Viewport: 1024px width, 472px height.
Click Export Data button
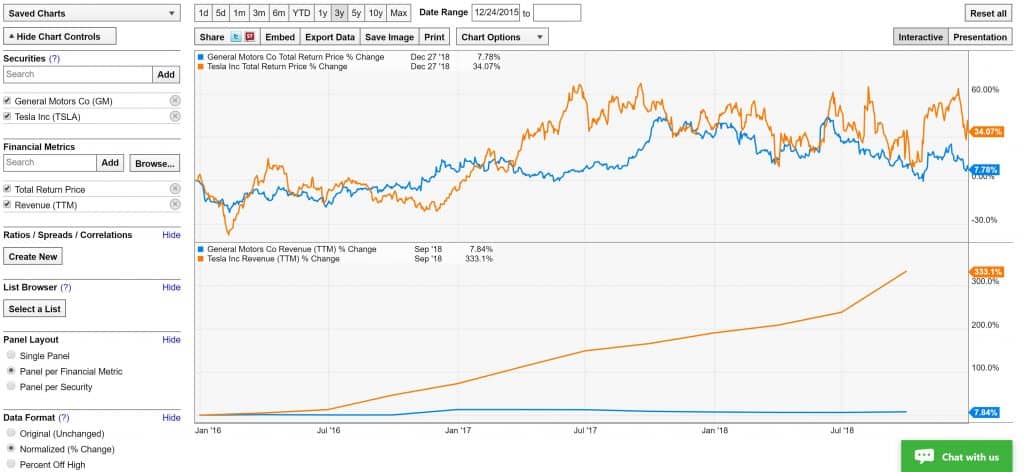pyautogui.click(x=330, y=37)
